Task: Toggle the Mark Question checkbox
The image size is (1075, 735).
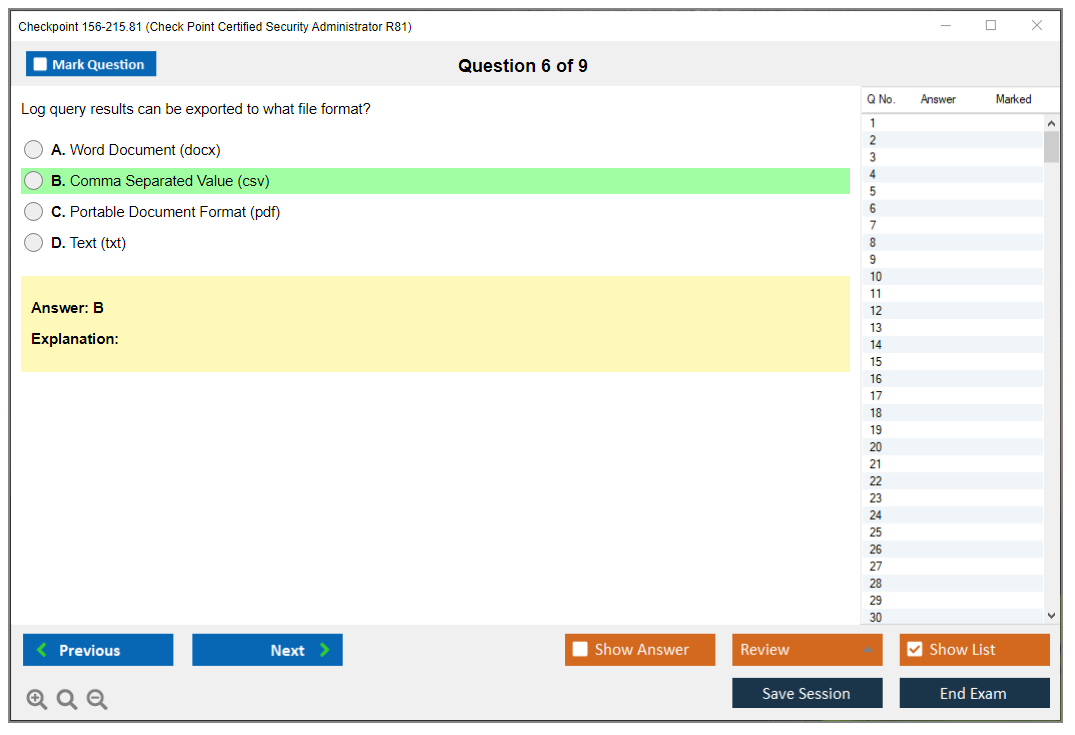Action: (40, 64)
